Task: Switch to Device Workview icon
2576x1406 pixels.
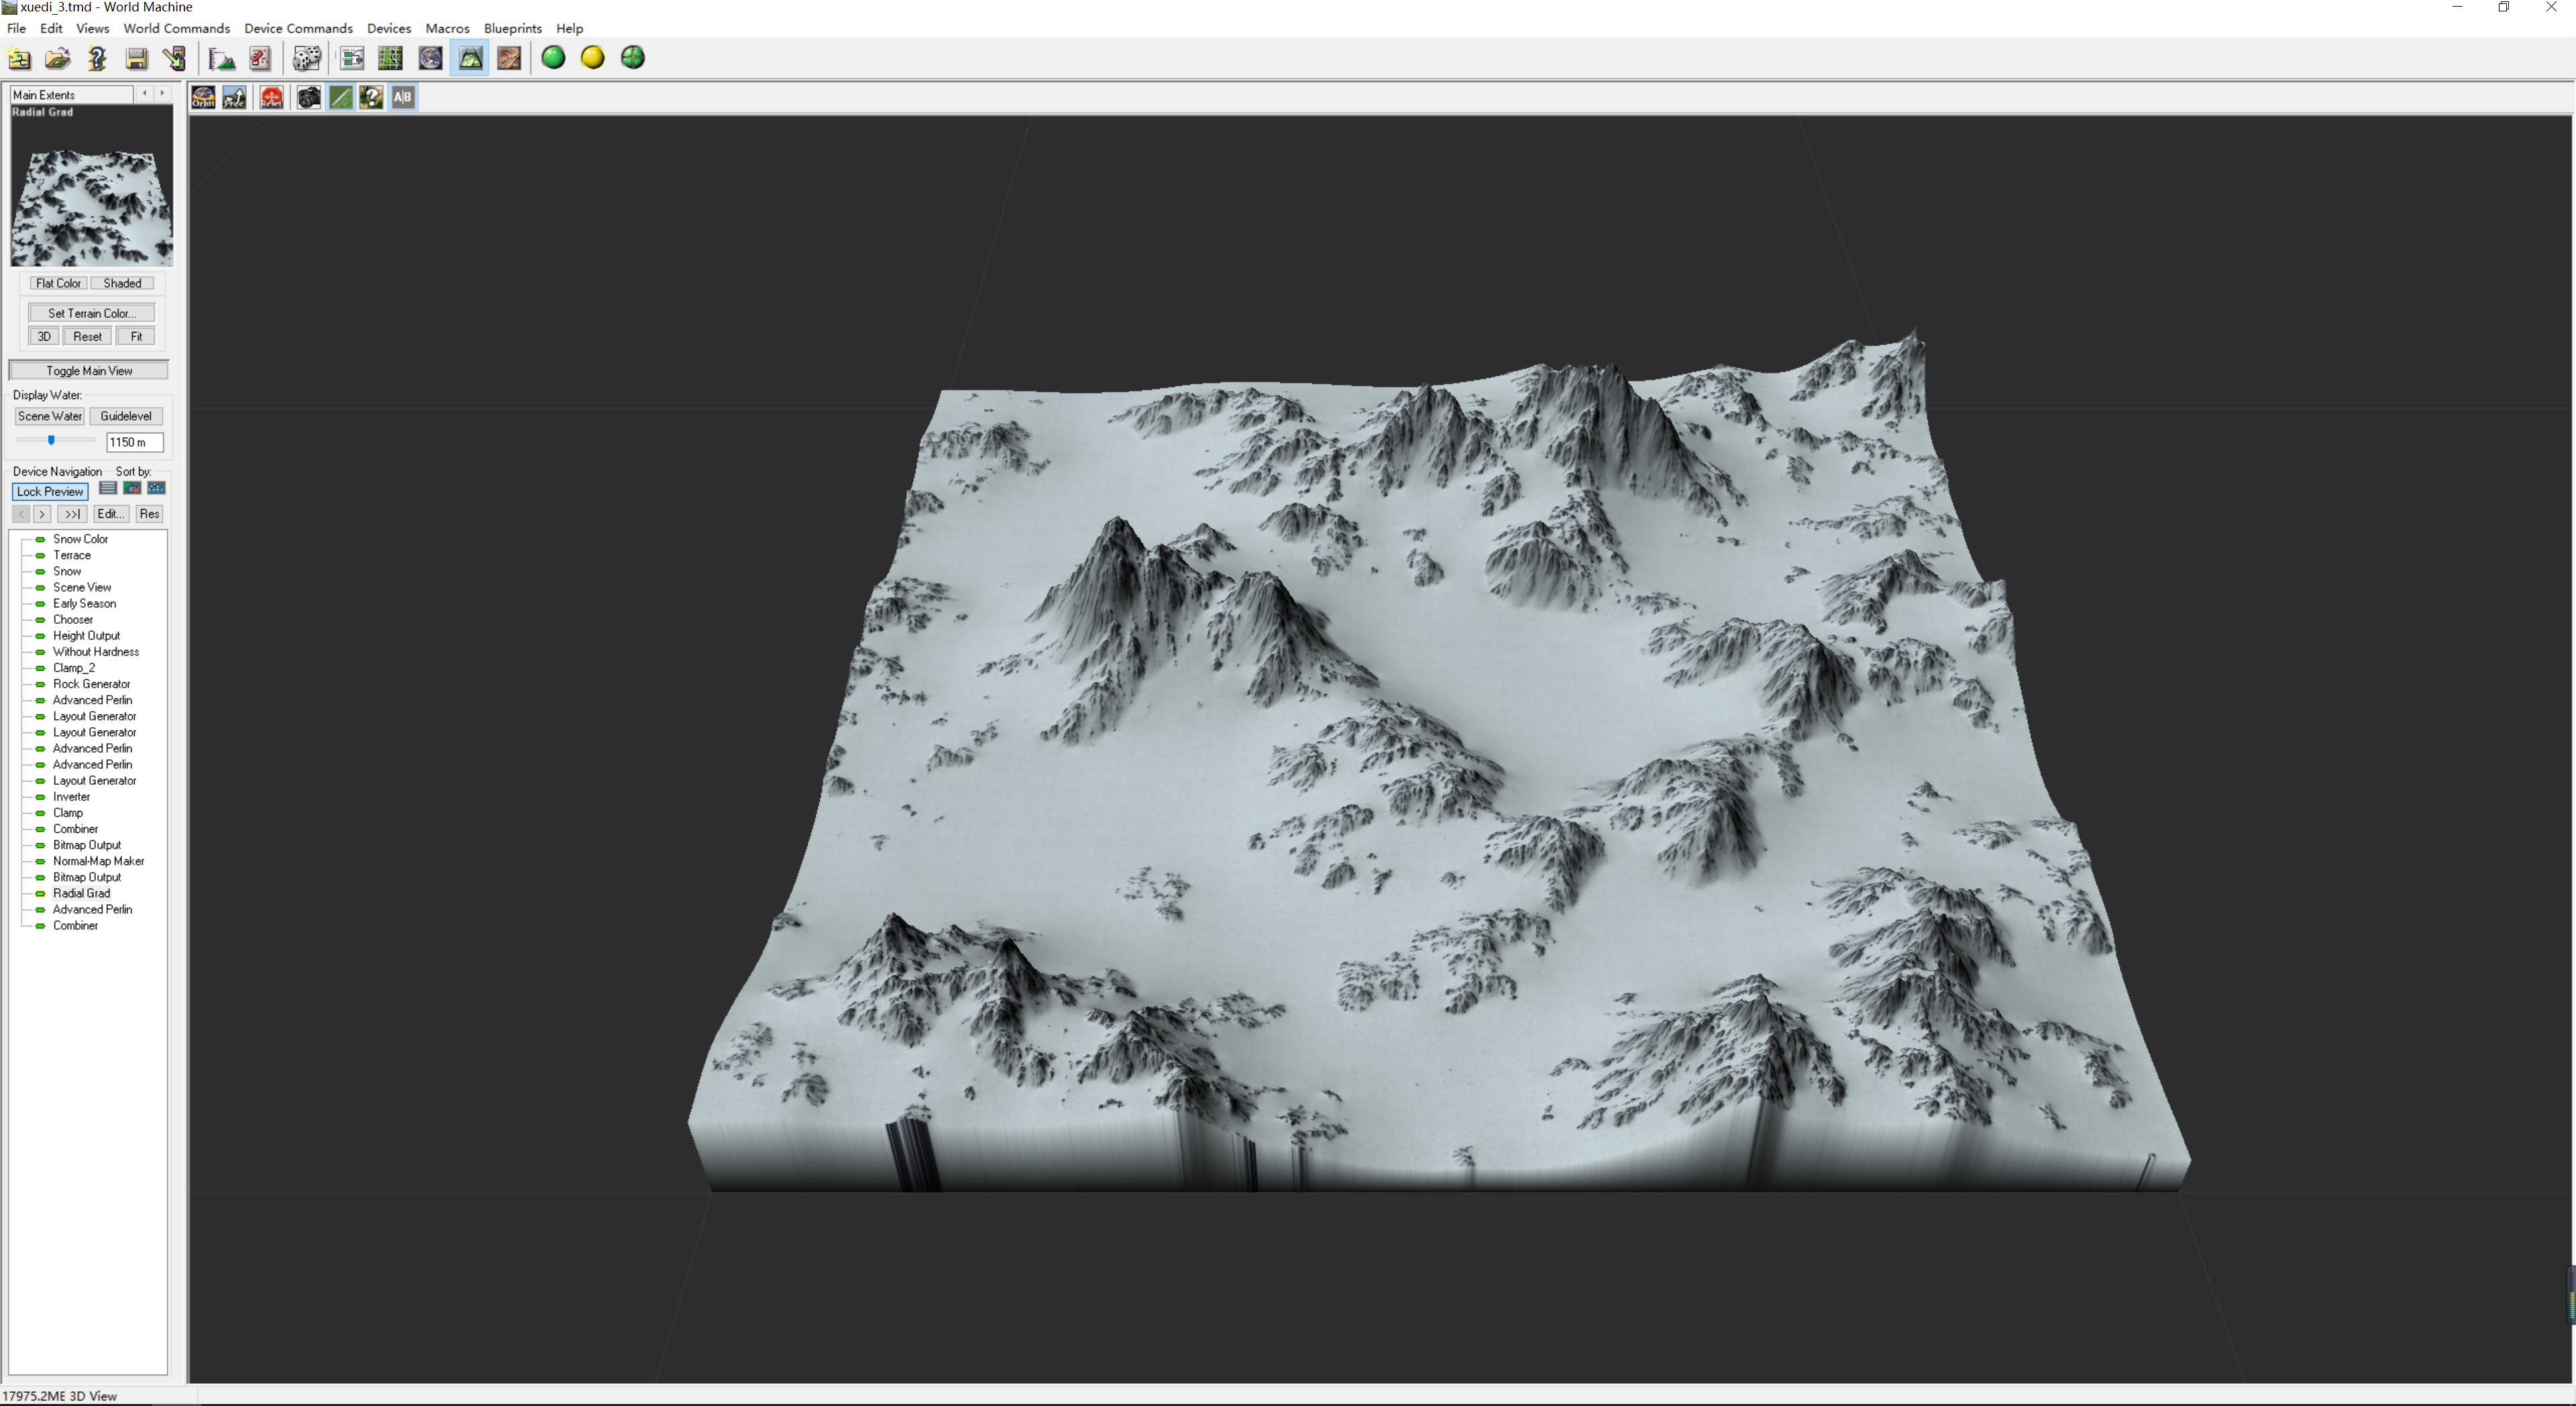Action: 351,58
